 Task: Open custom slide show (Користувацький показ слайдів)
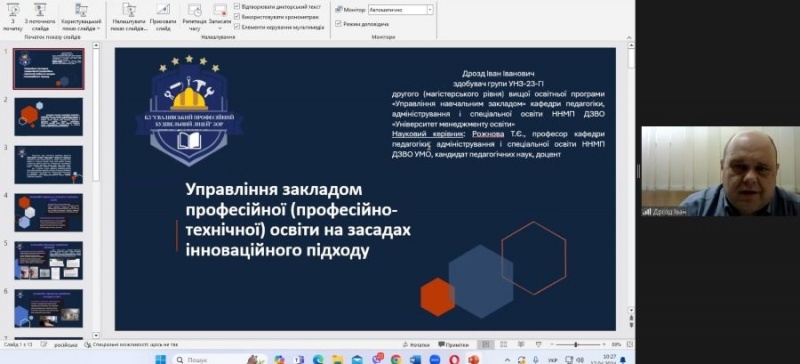[x=81, y=17]
